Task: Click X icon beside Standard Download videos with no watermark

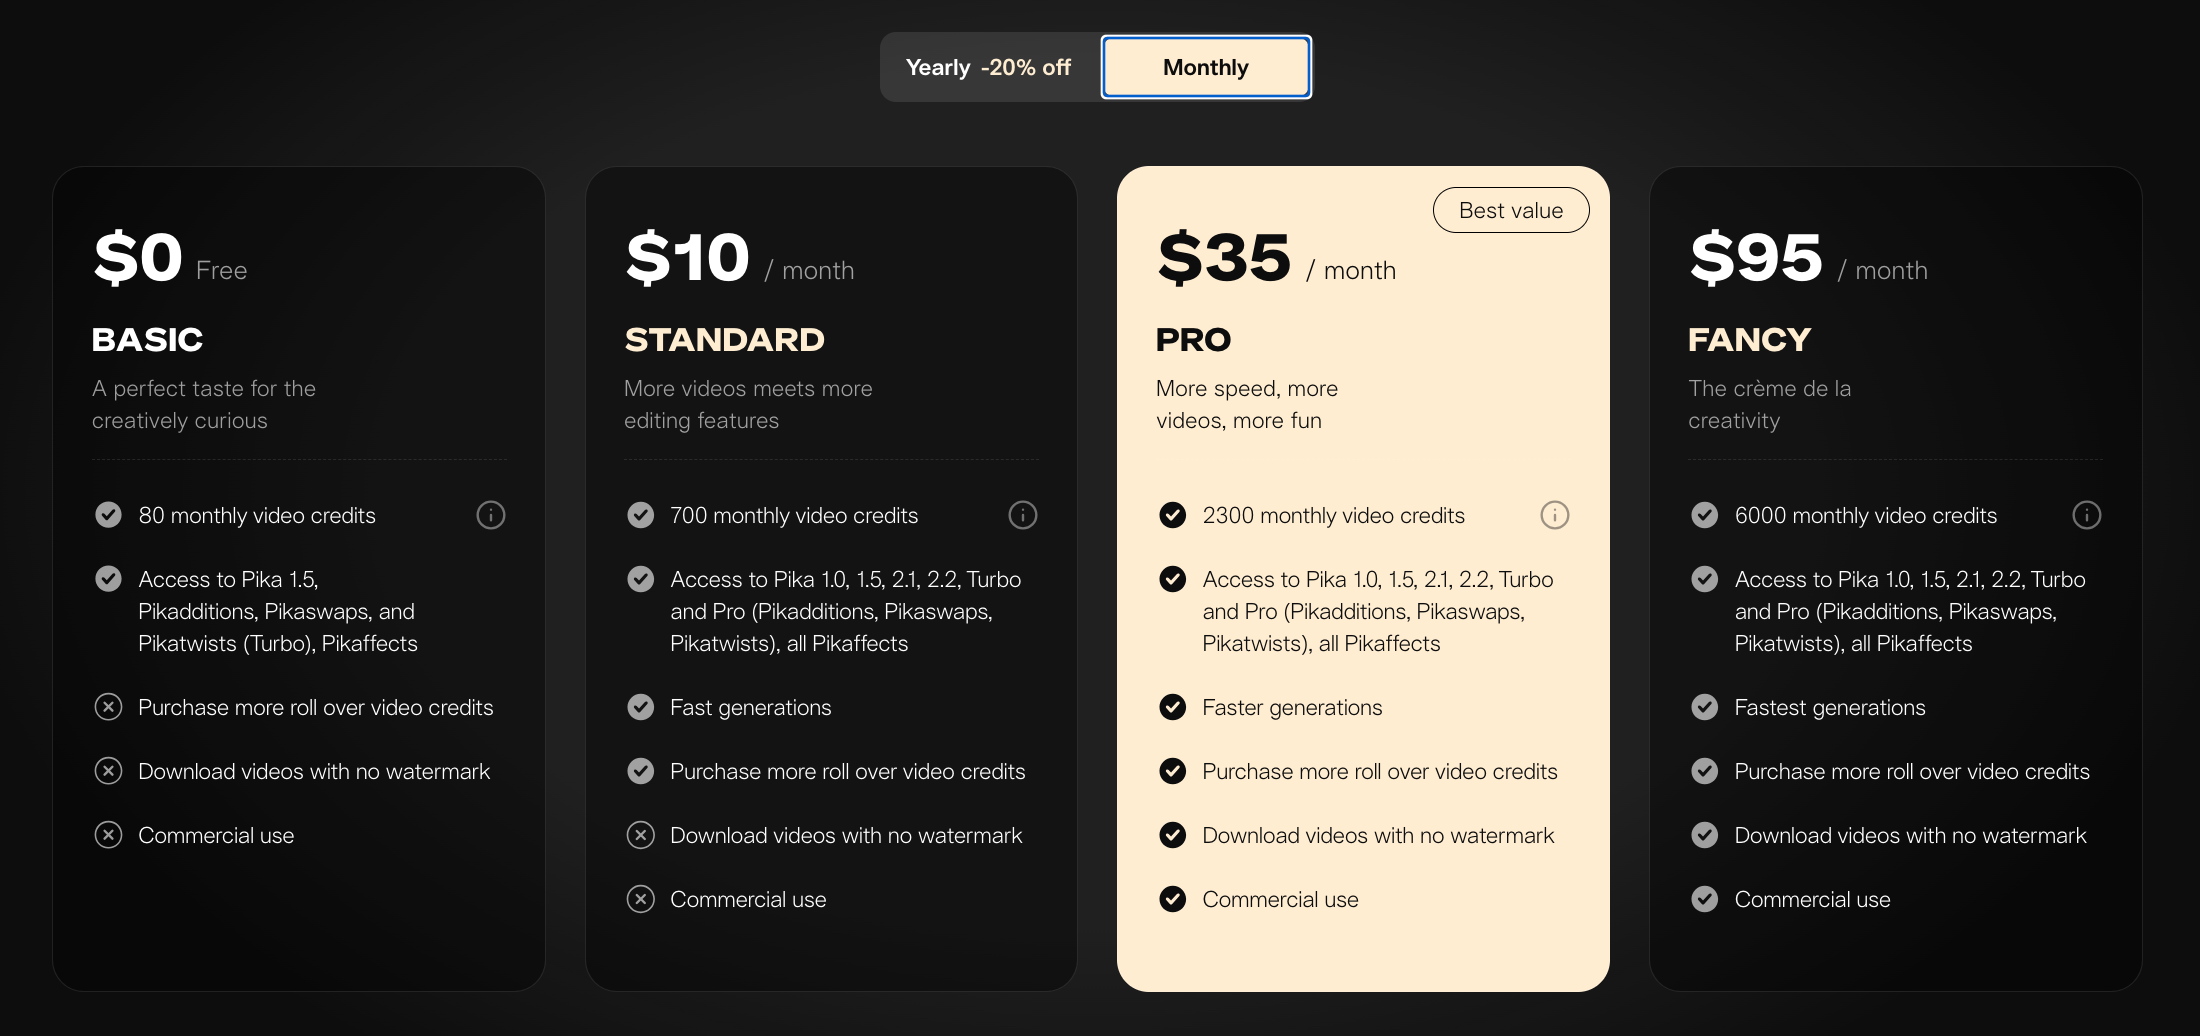Action: [640, 835]
